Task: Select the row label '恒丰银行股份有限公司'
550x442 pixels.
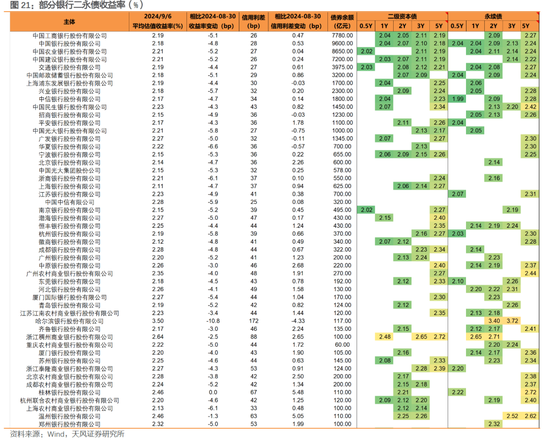Action: click(69, 226)
